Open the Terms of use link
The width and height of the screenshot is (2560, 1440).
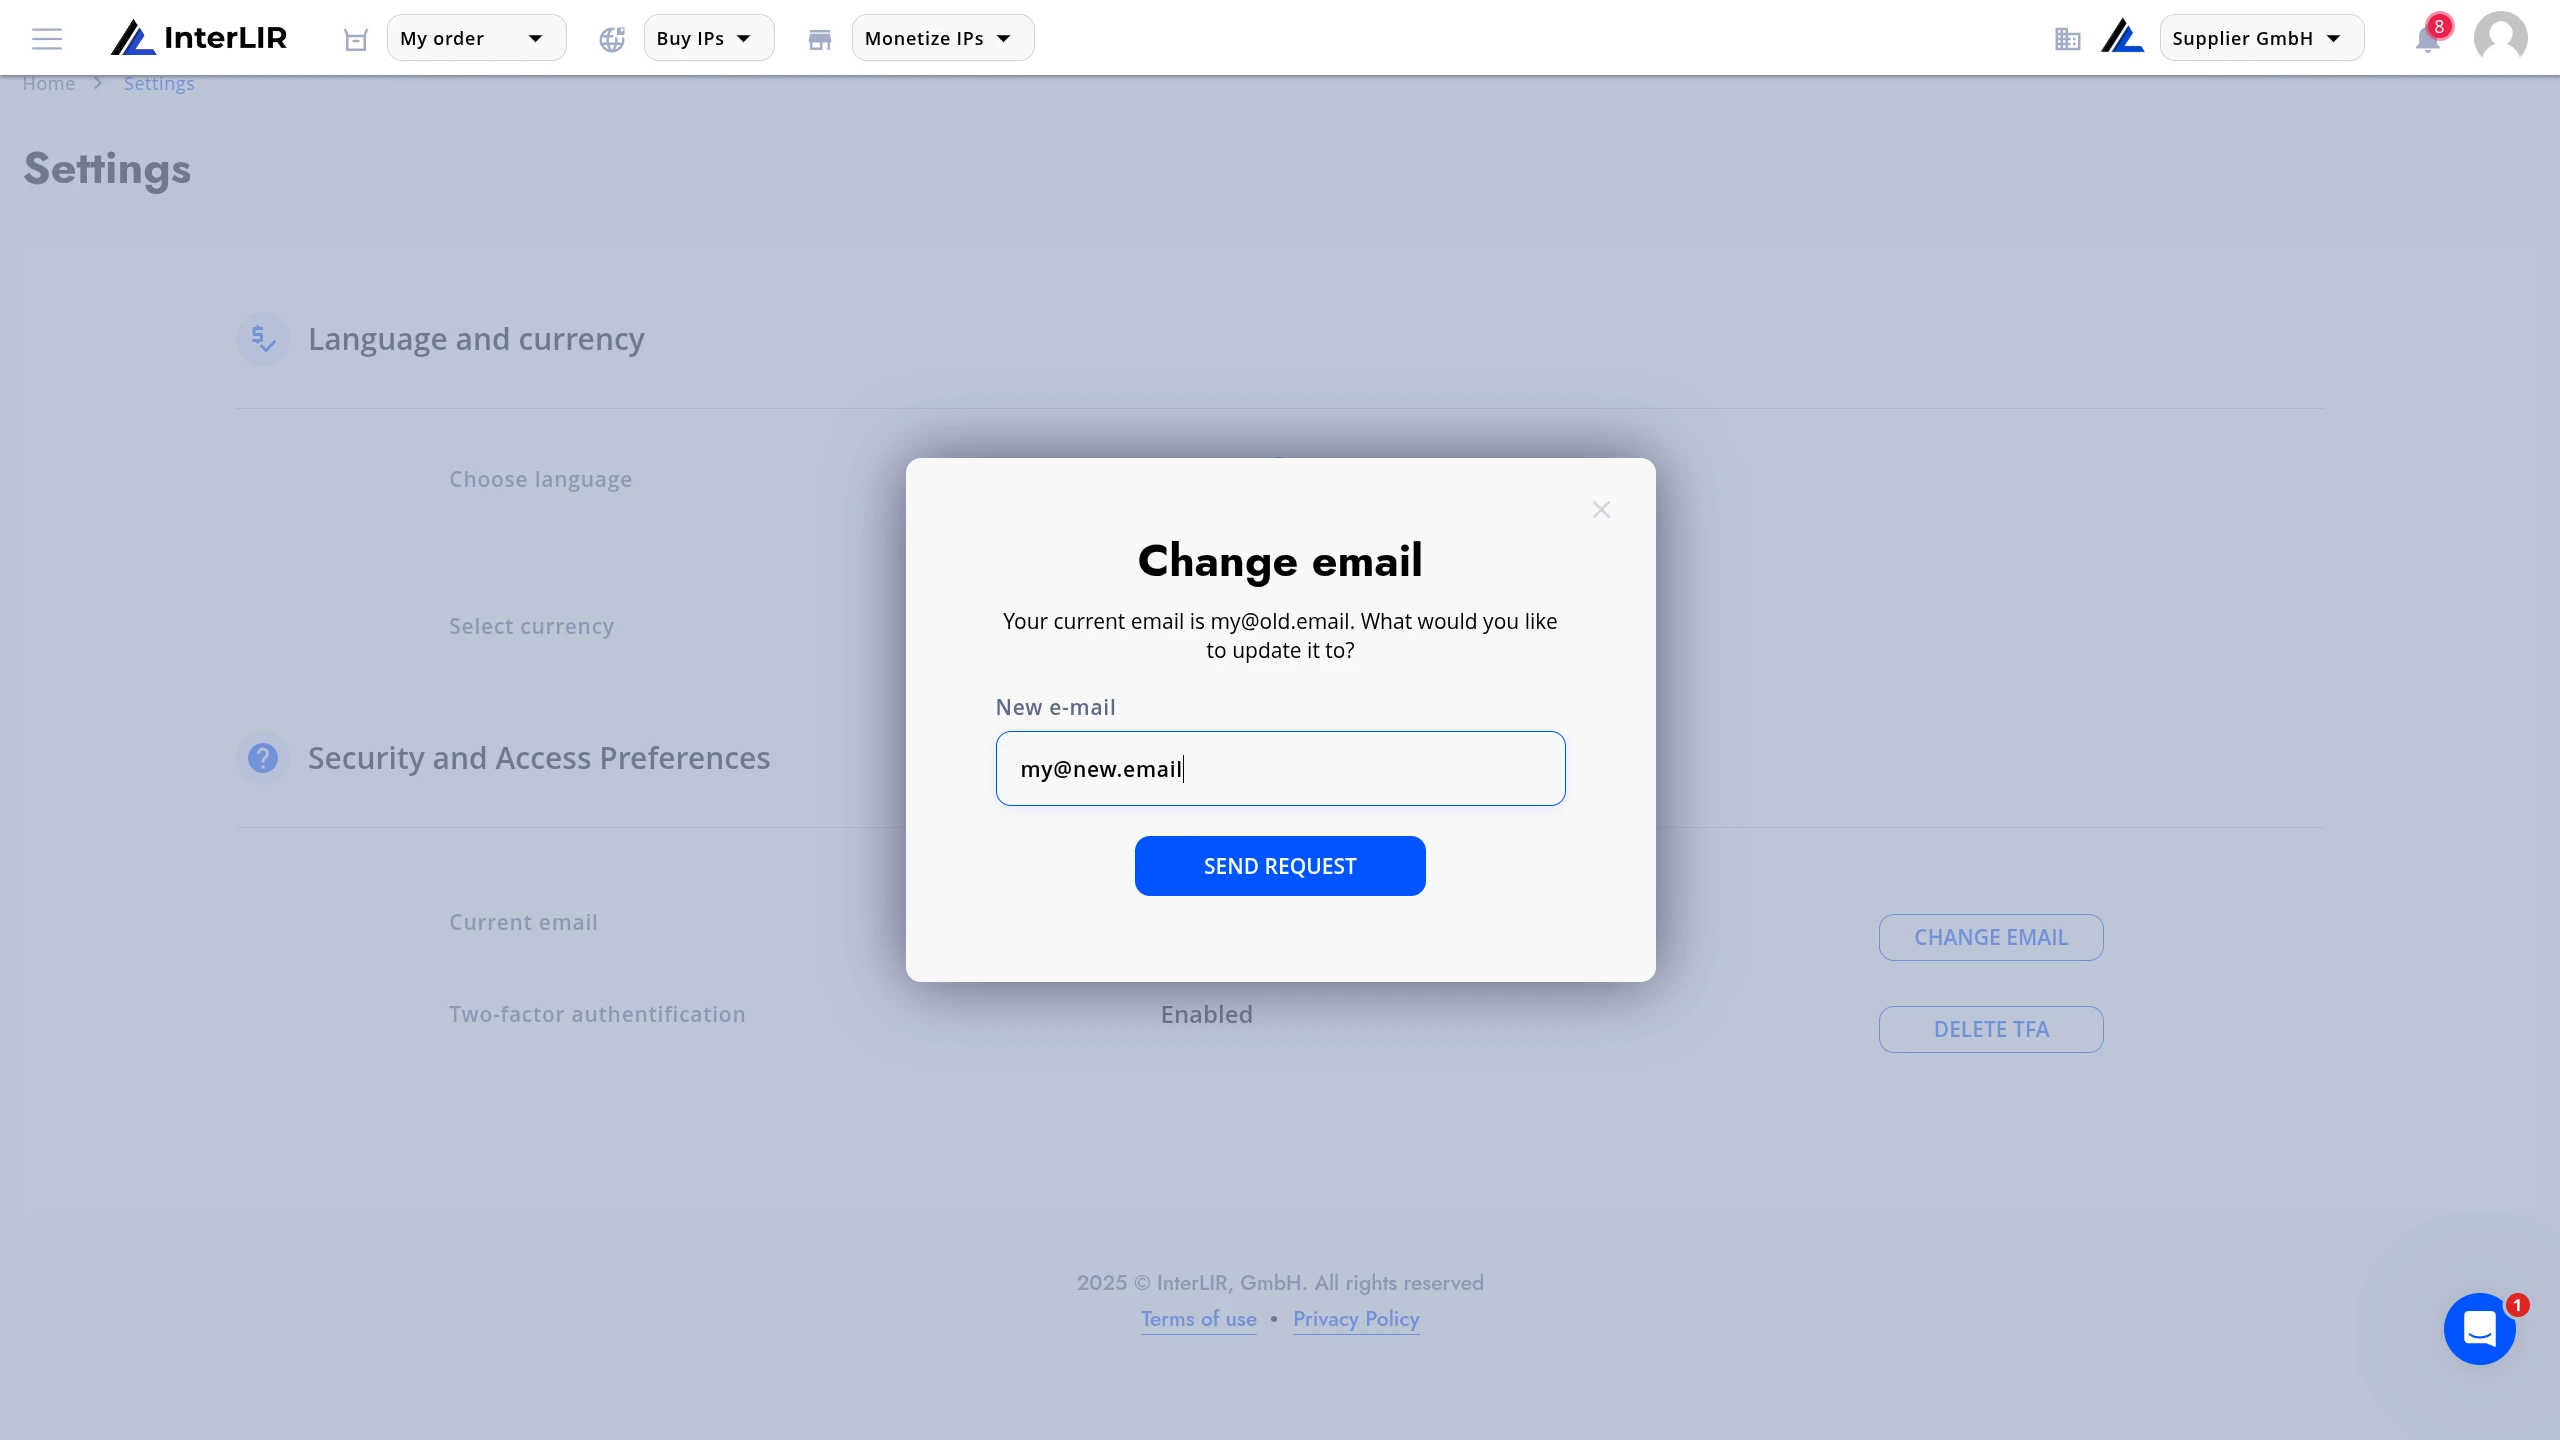(1198, 1319)
